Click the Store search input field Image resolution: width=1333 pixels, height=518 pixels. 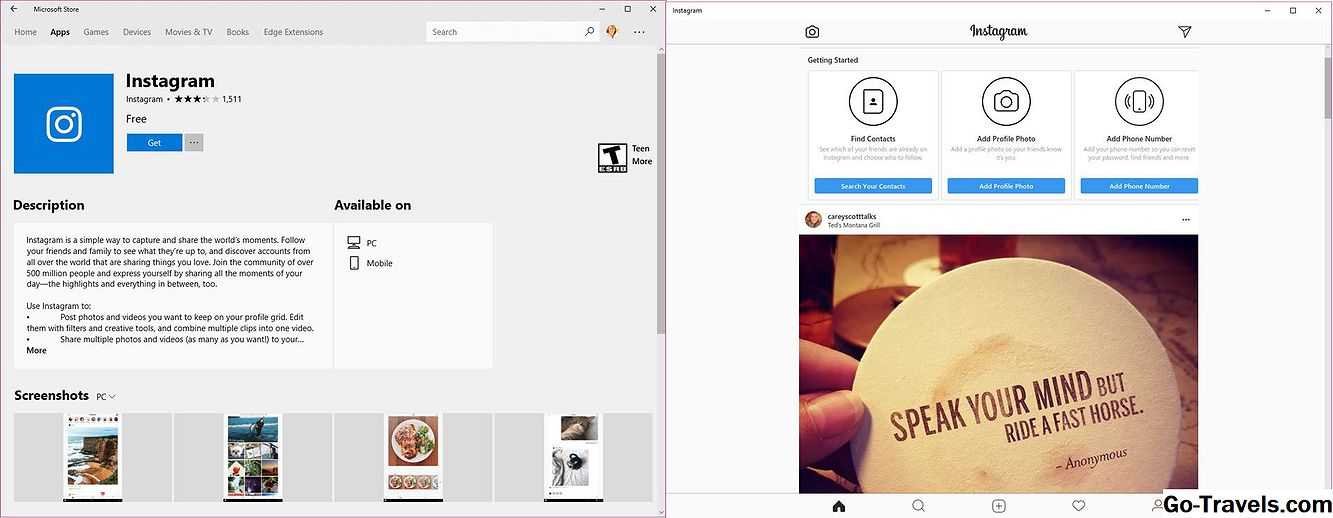tap(504, 32)
